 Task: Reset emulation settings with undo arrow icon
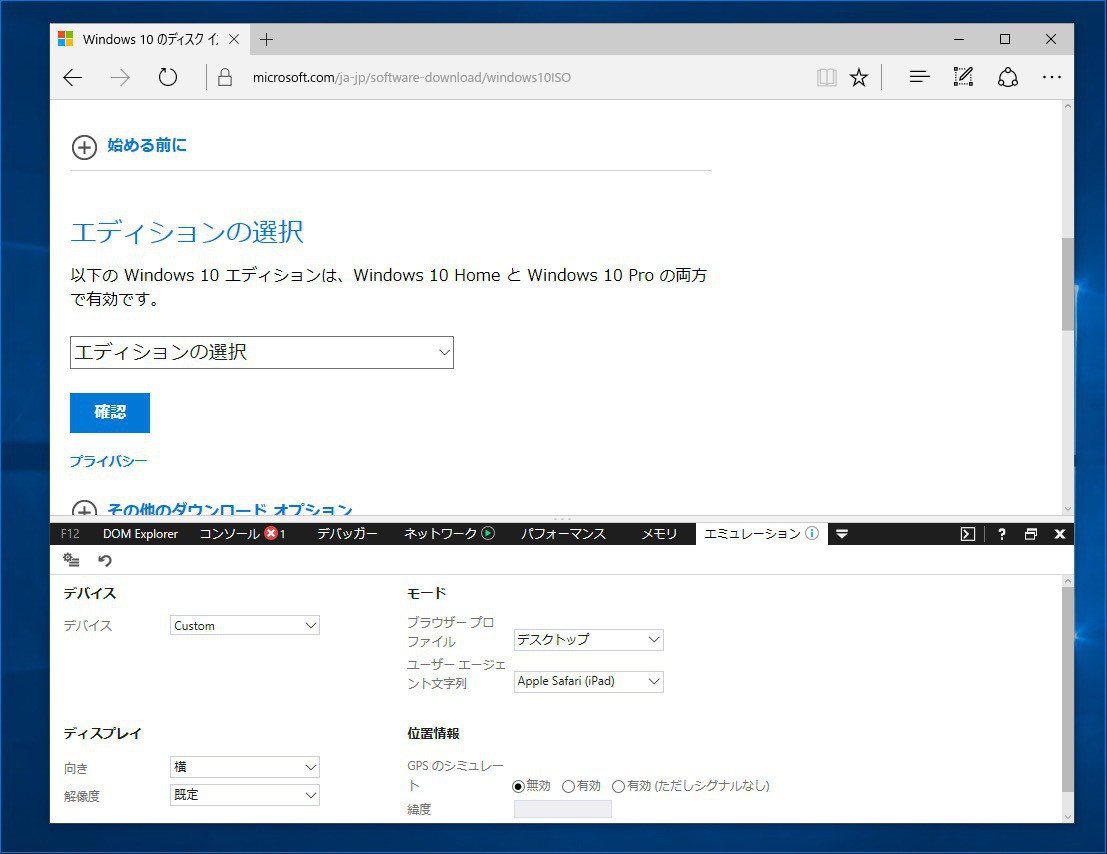click(104, 560)
